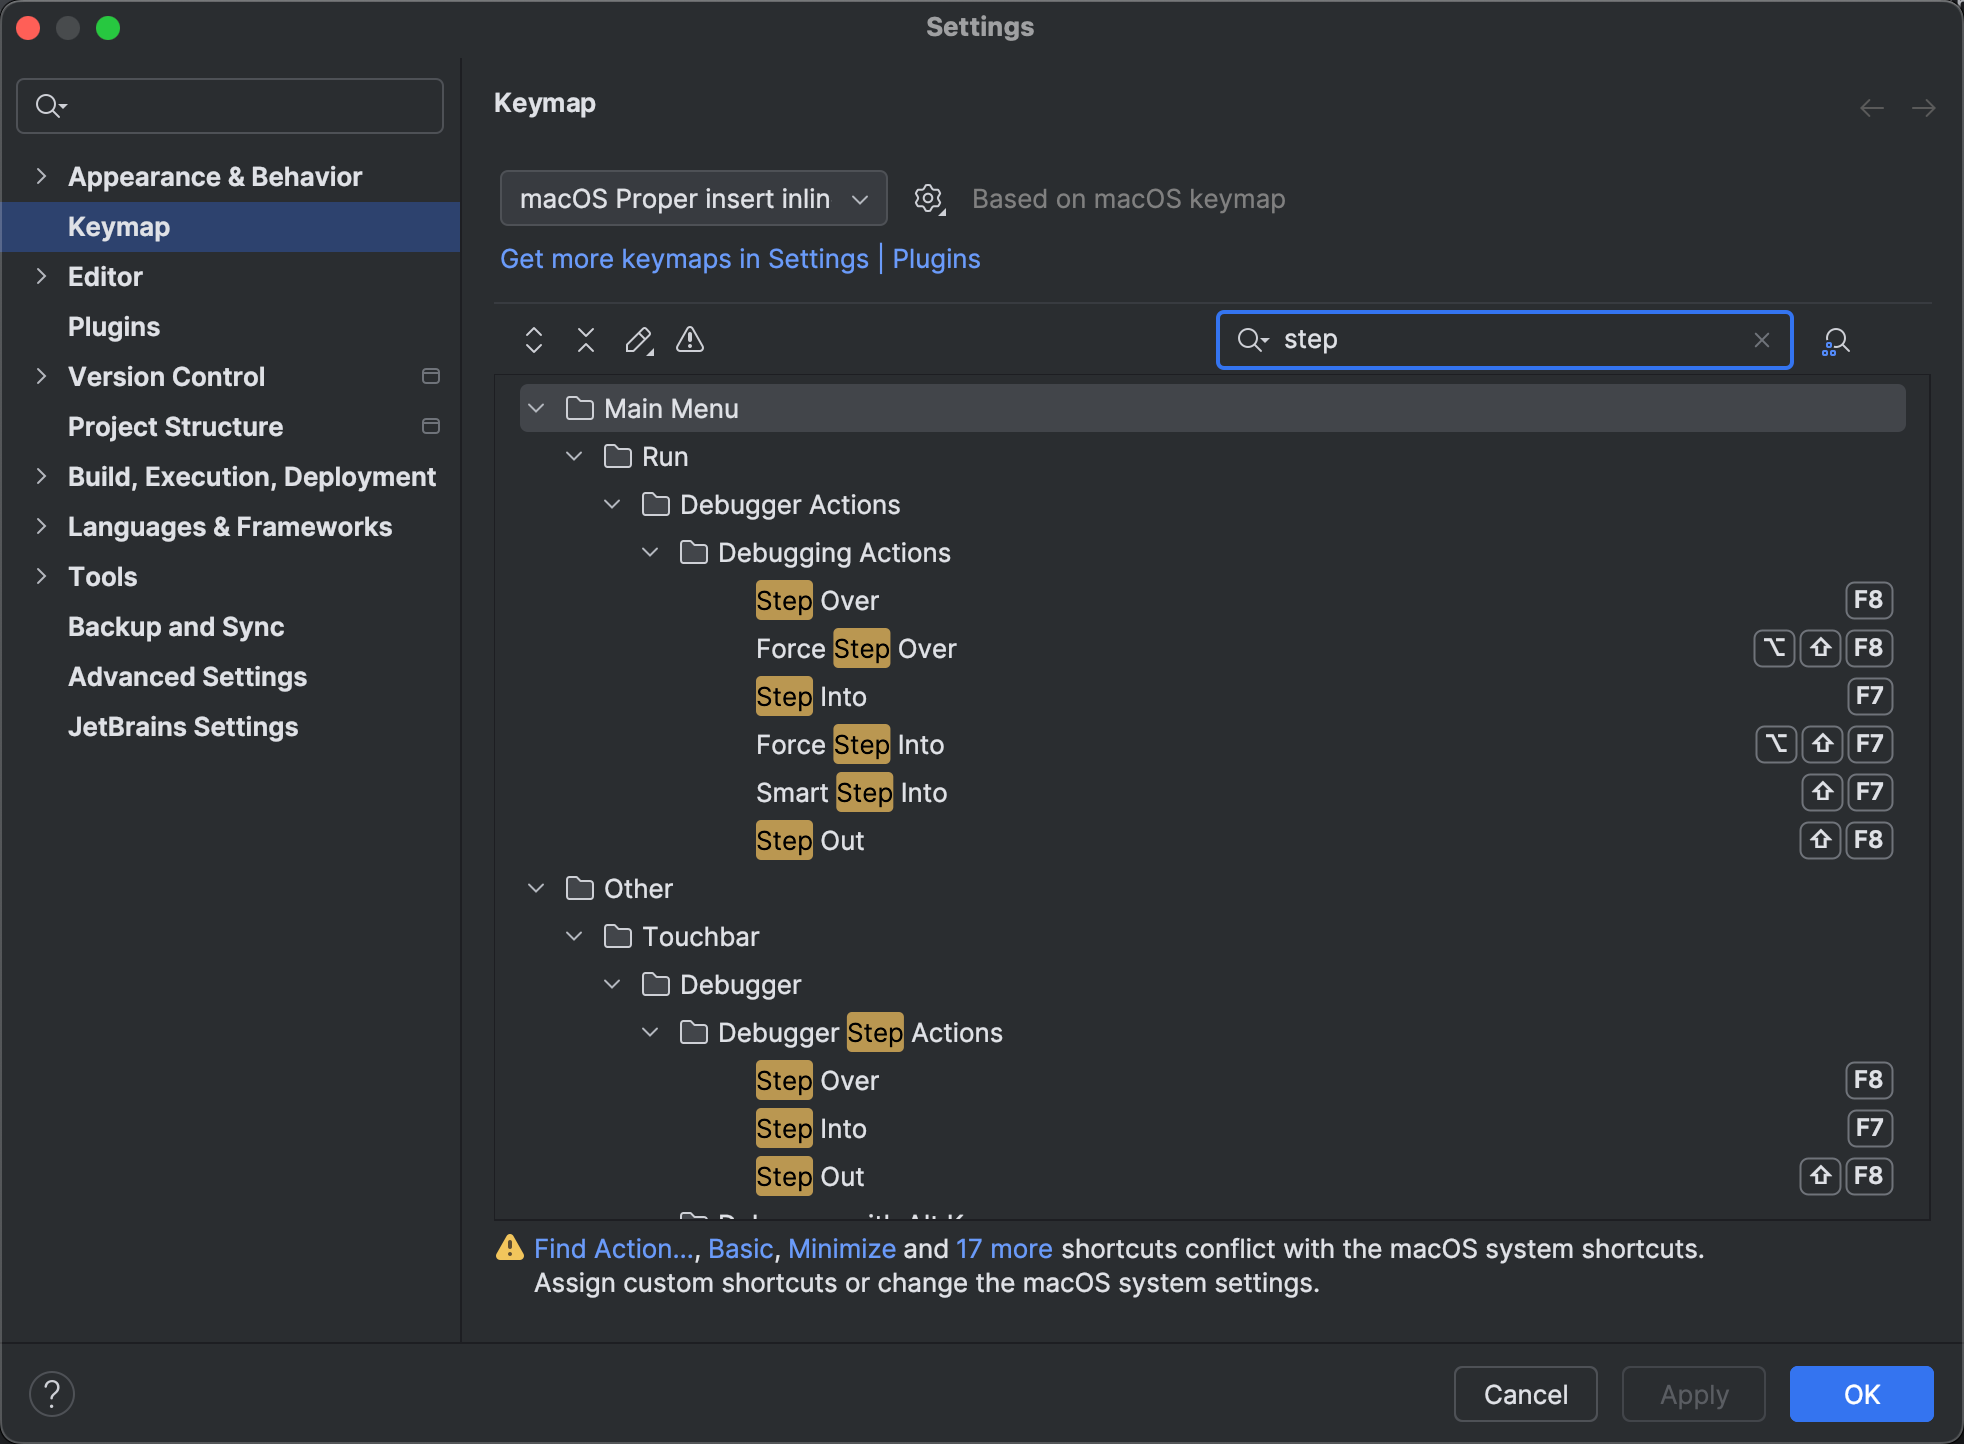This screenshot has width=1964, height=1444.
Task: Collapse the Touchbar folder
Action: click(x=575, y=935)
